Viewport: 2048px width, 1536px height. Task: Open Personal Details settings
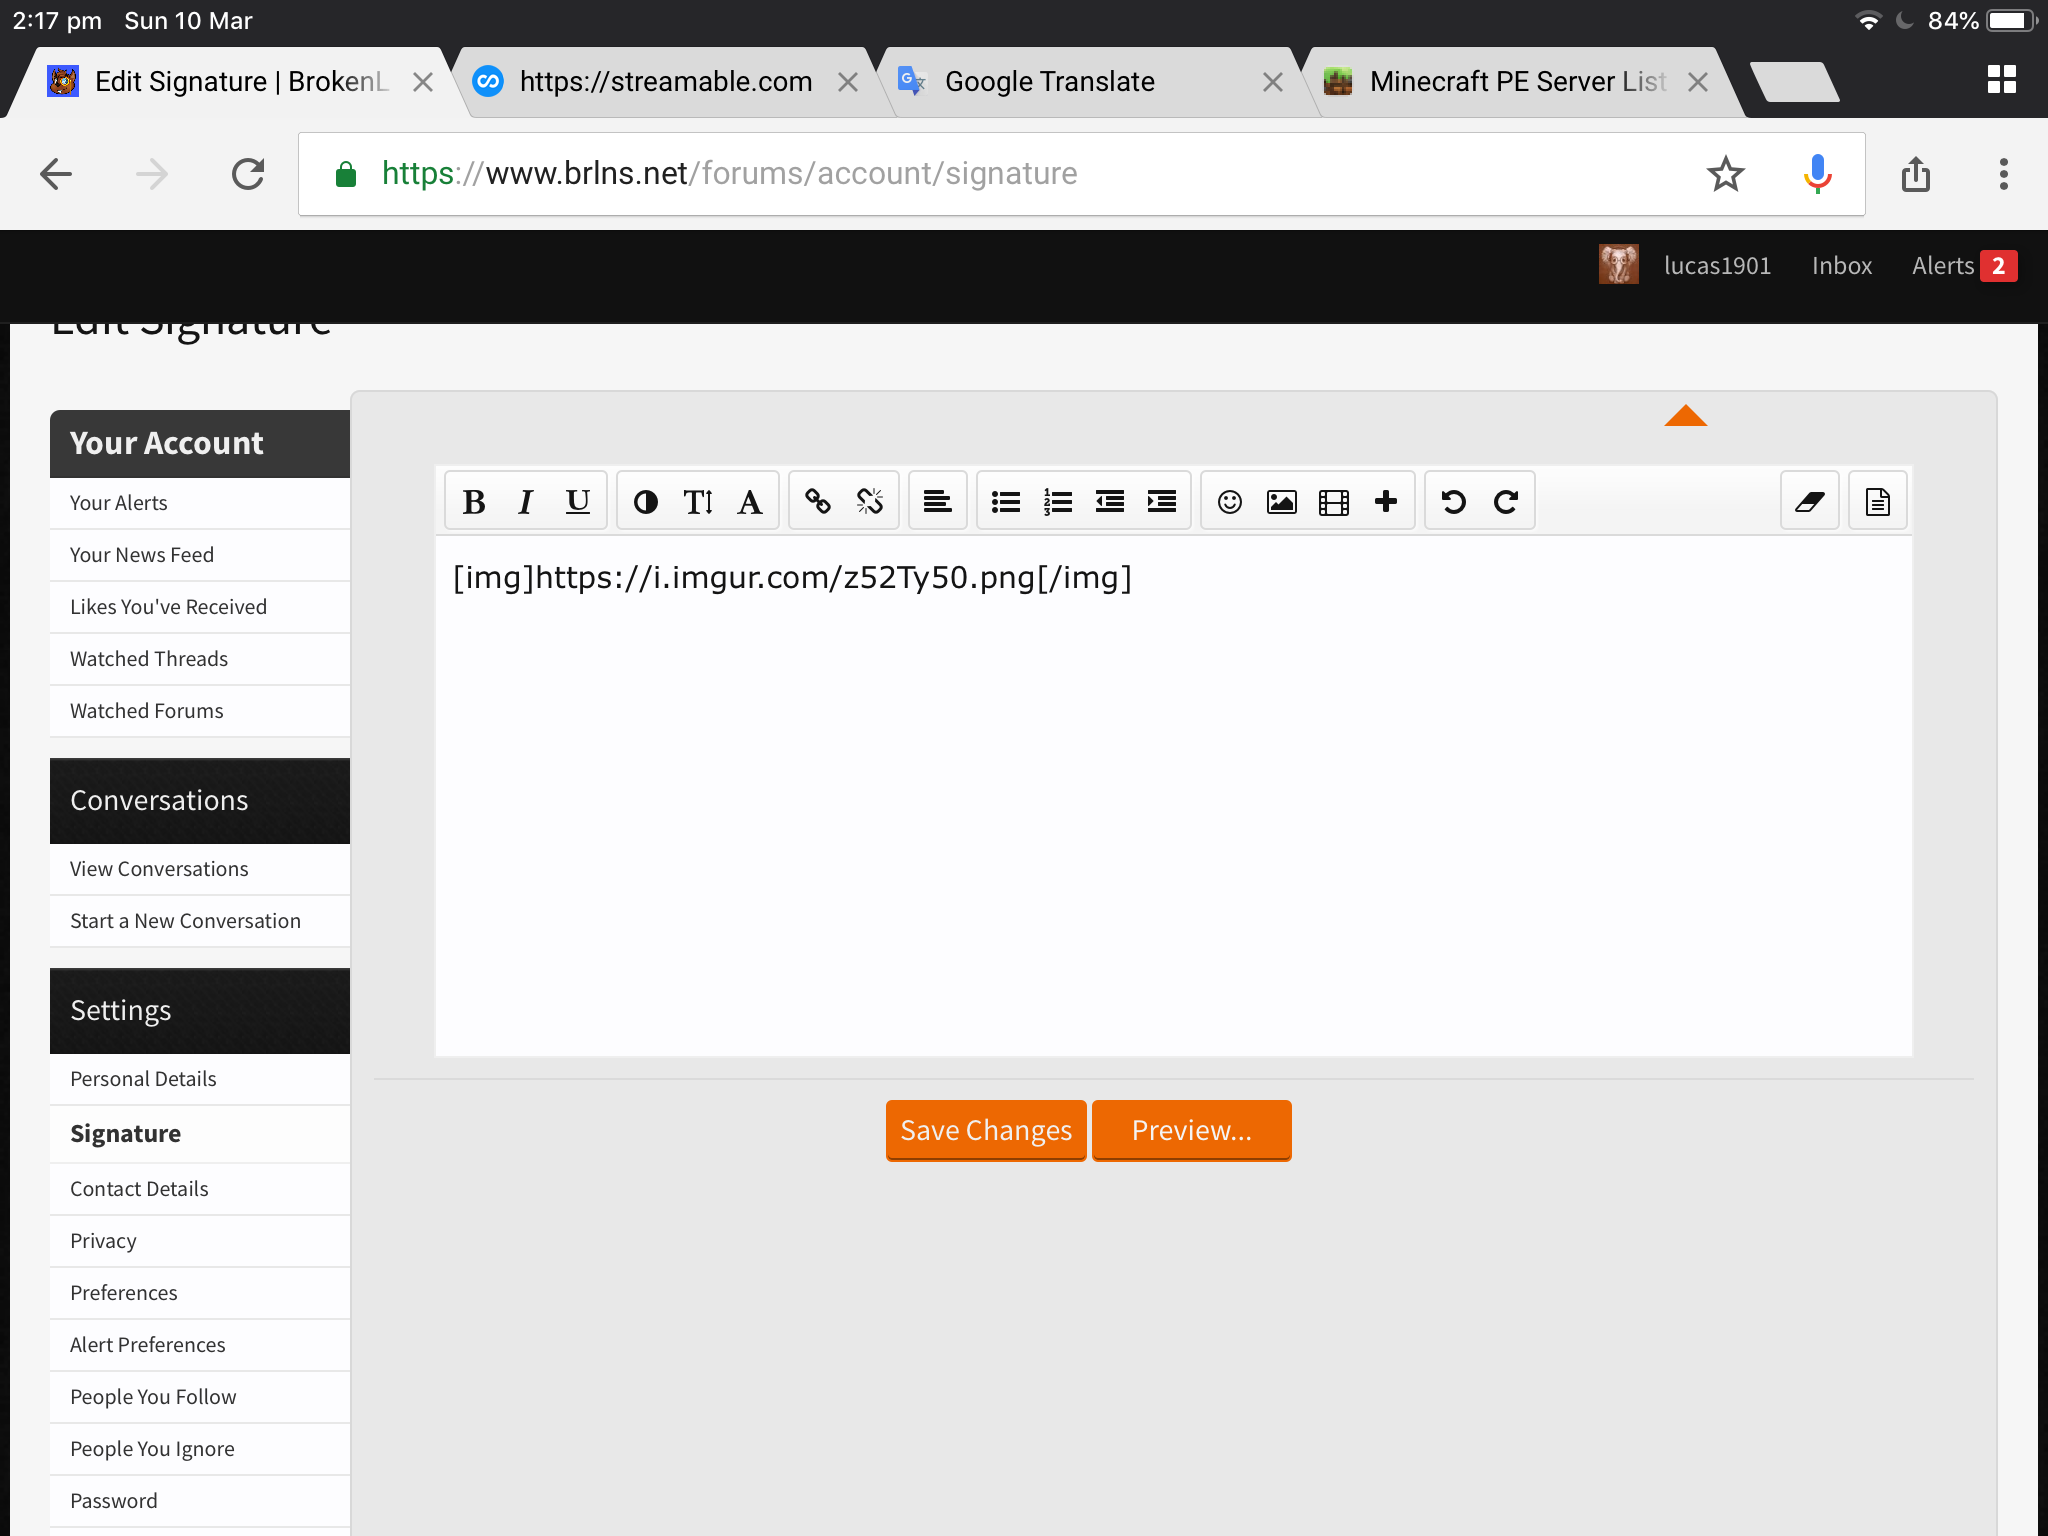[200, 1079]
